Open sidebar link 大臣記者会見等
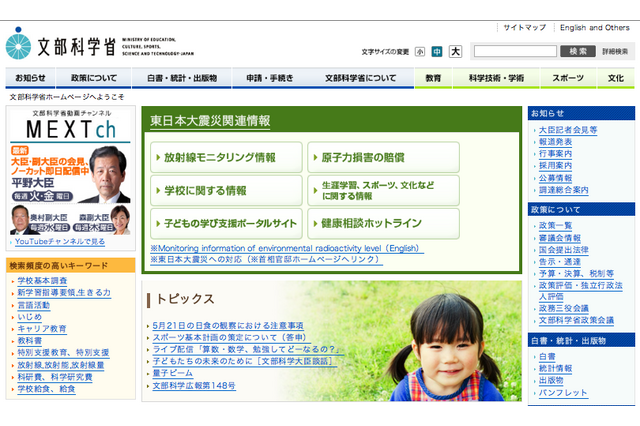 (568, 130)
